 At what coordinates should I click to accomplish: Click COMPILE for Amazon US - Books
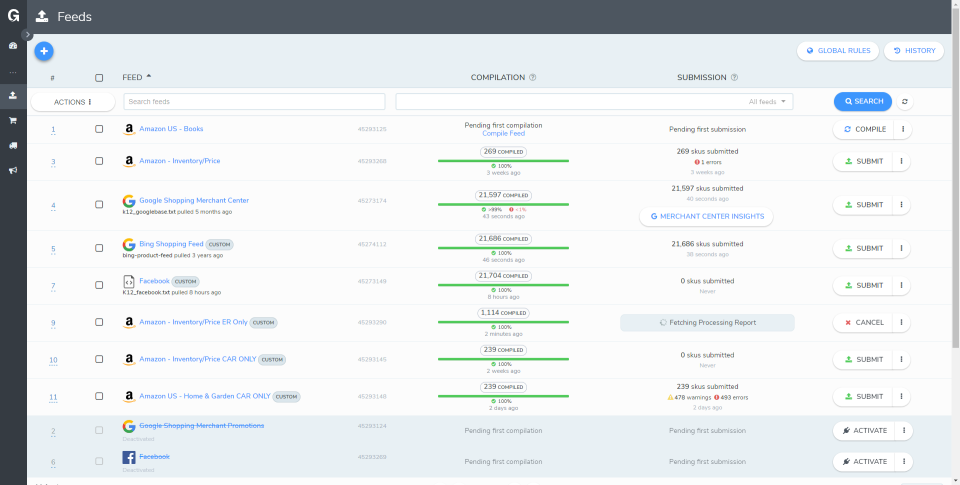(863, 129)
